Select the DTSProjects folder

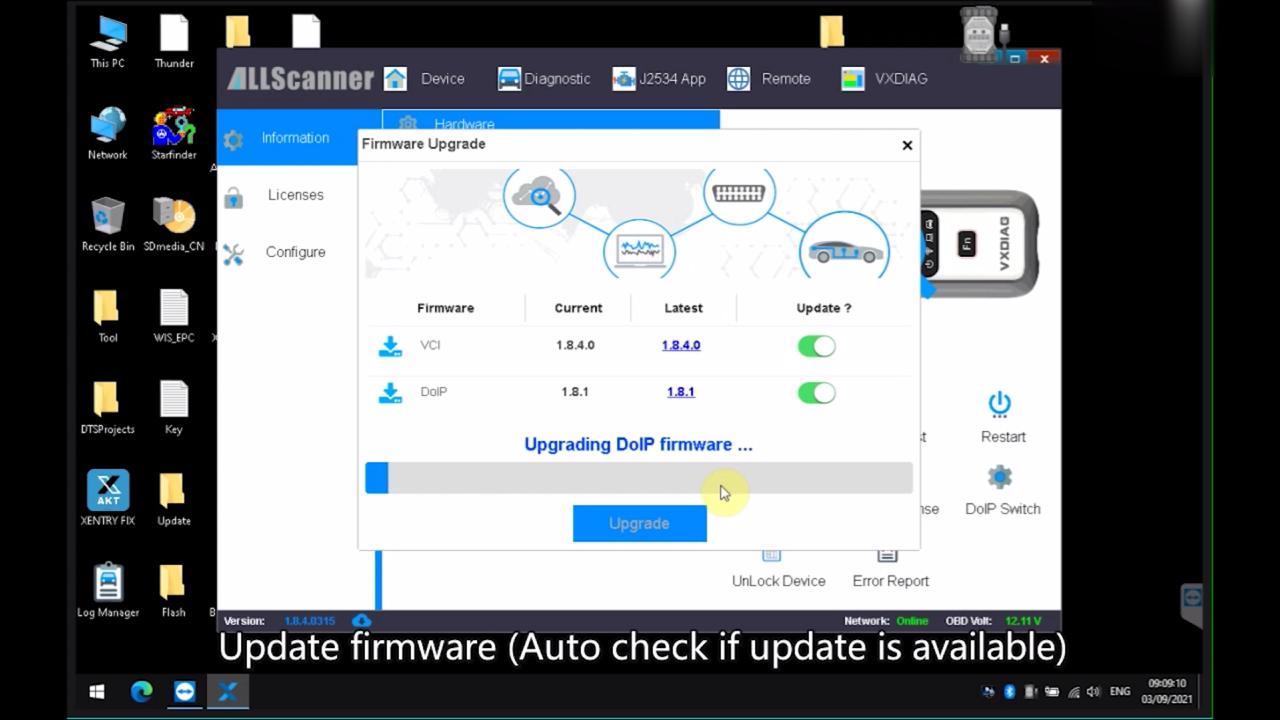coord(108,408)
